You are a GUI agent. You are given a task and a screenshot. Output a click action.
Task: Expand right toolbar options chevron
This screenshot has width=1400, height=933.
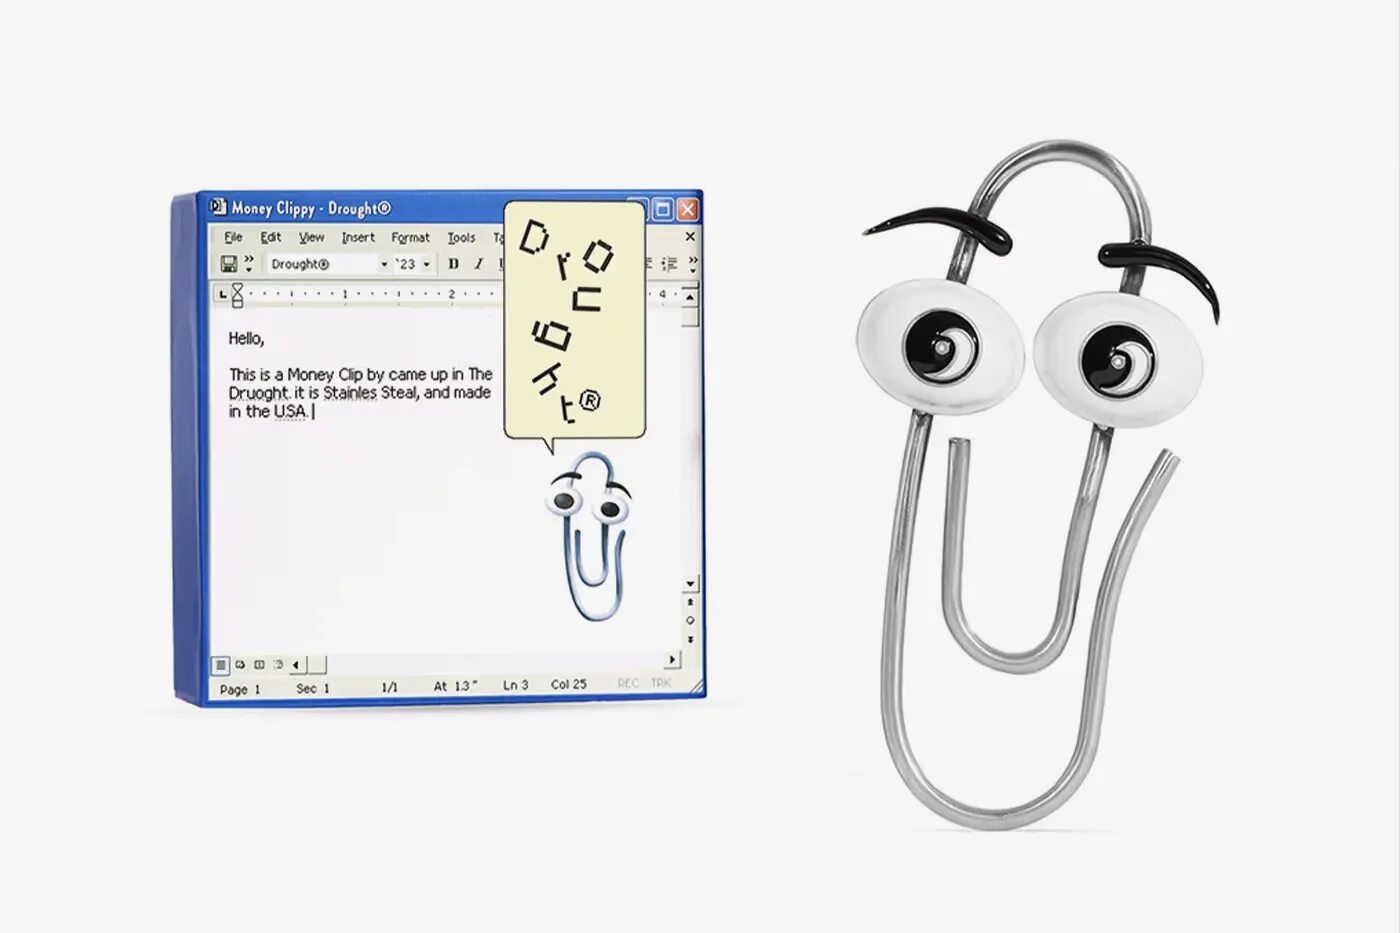[692, 264]
